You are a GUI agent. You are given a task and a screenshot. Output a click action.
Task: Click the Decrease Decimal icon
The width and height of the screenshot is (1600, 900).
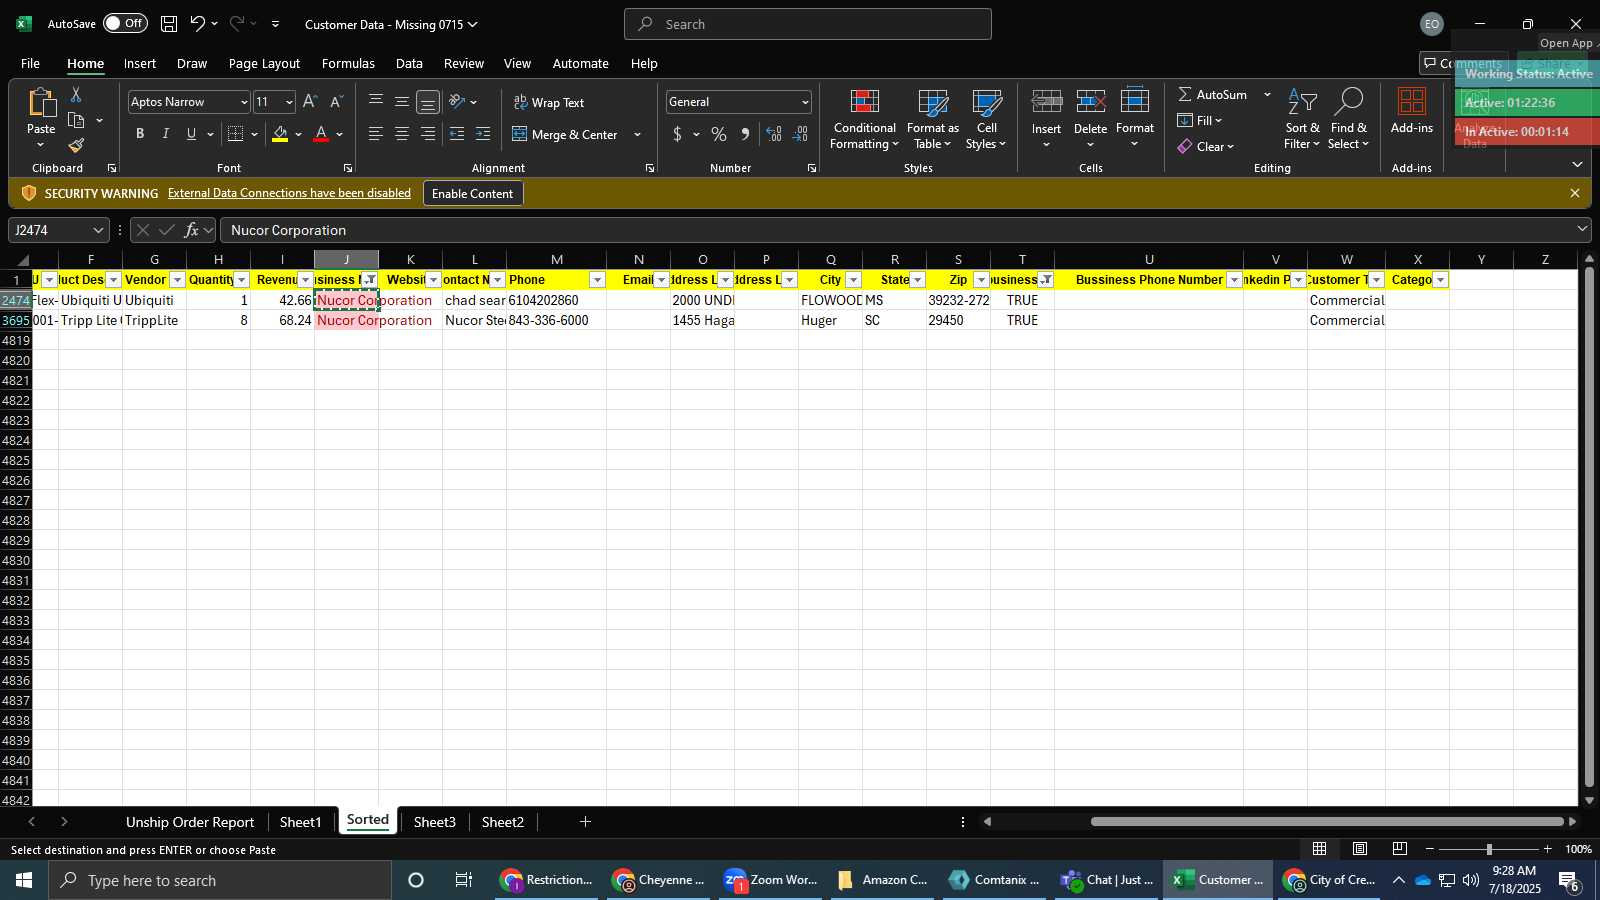click(x=801, y=134)
